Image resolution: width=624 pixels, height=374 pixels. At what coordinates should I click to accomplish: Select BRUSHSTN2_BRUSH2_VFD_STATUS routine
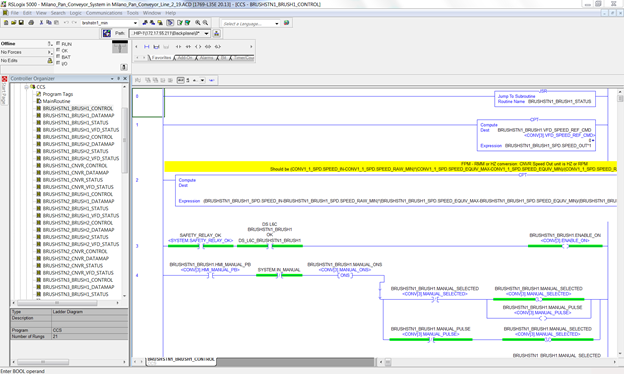point(81,245)
